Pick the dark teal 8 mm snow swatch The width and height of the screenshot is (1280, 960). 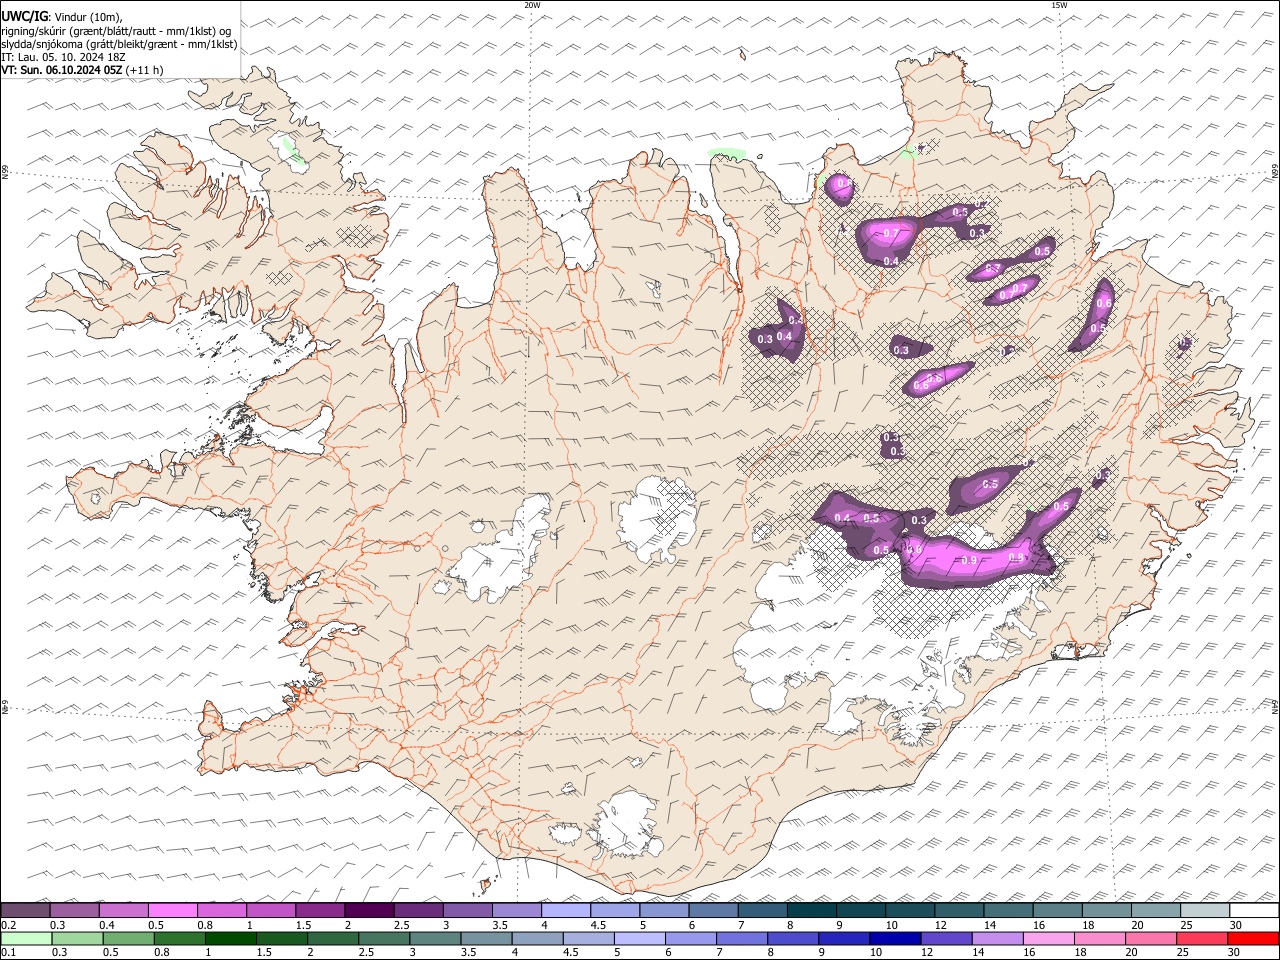812,910
